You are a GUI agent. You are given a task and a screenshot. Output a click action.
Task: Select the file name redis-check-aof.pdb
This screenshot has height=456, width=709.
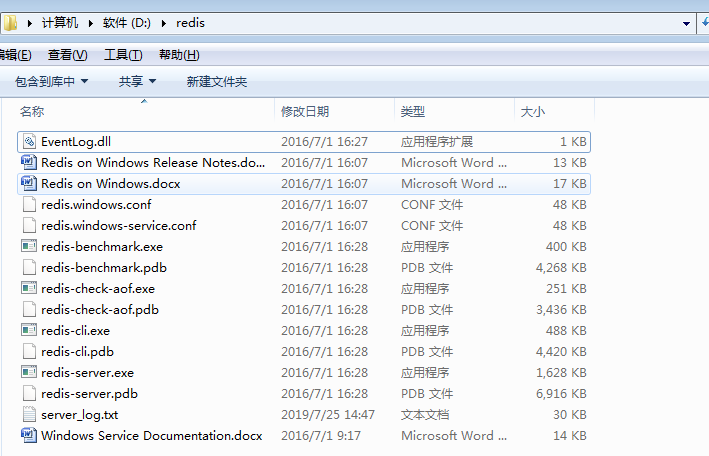click(x=100, y=309)
